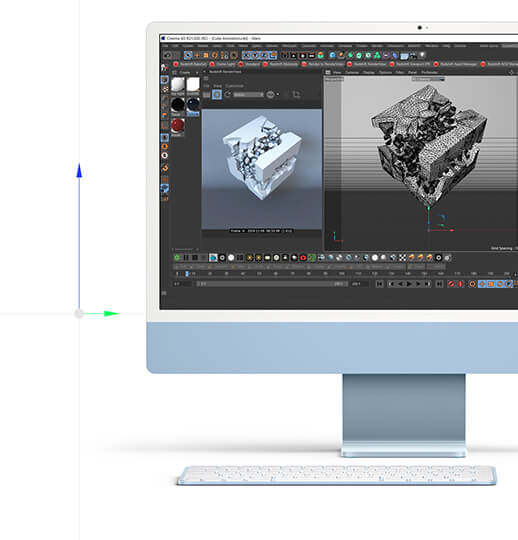The width and height of the screenshot is (518, 540).
Task: Open the small dropdown atop the viewport
Action: coord(428,79)
